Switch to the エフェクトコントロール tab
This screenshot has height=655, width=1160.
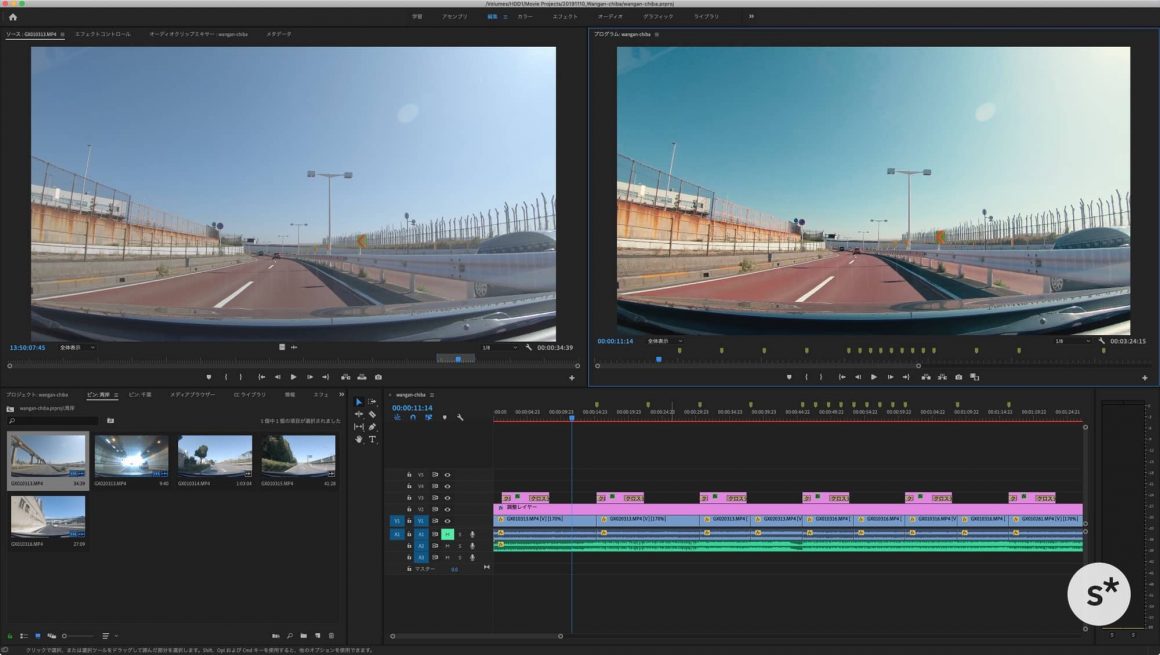pyautogui.click(x=102, y=34)
